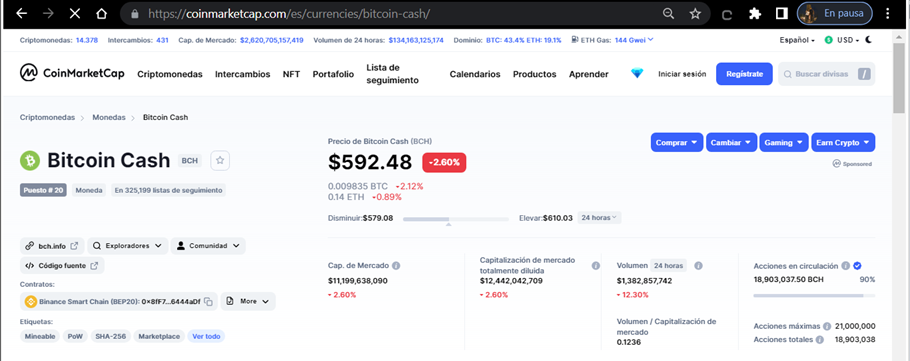
Task: Open NFT menu item
Action: point(291,74)
